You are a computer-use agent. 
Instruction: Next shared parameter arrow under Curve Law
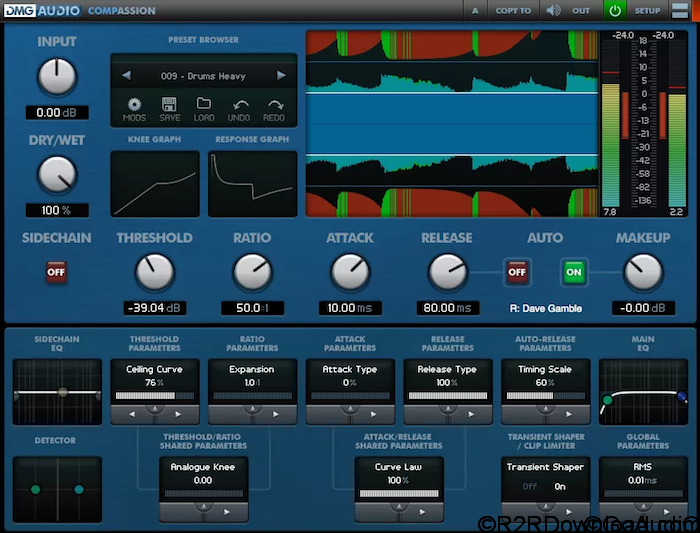(422, 512)
